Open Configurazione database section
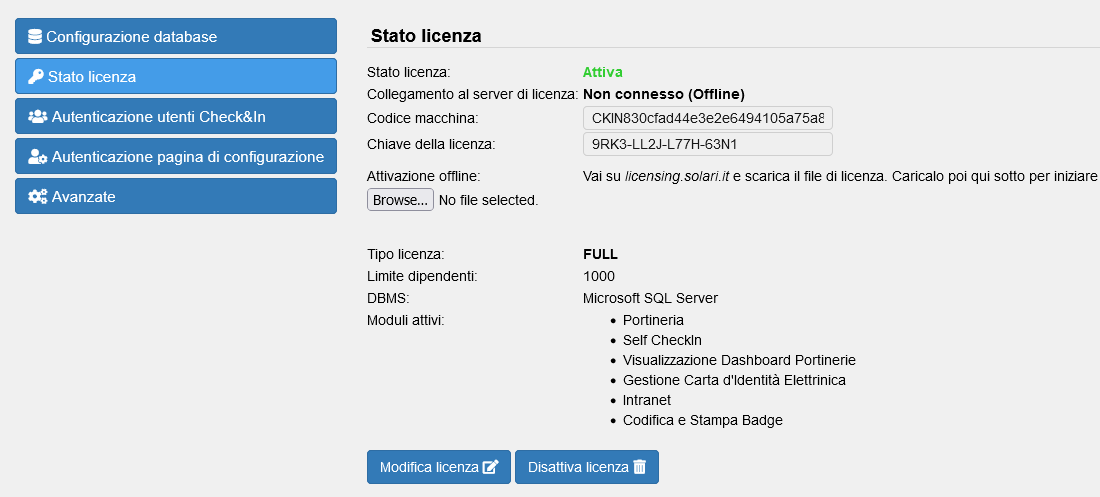The height and width of the screenshot is (497, 1100). 176,37
